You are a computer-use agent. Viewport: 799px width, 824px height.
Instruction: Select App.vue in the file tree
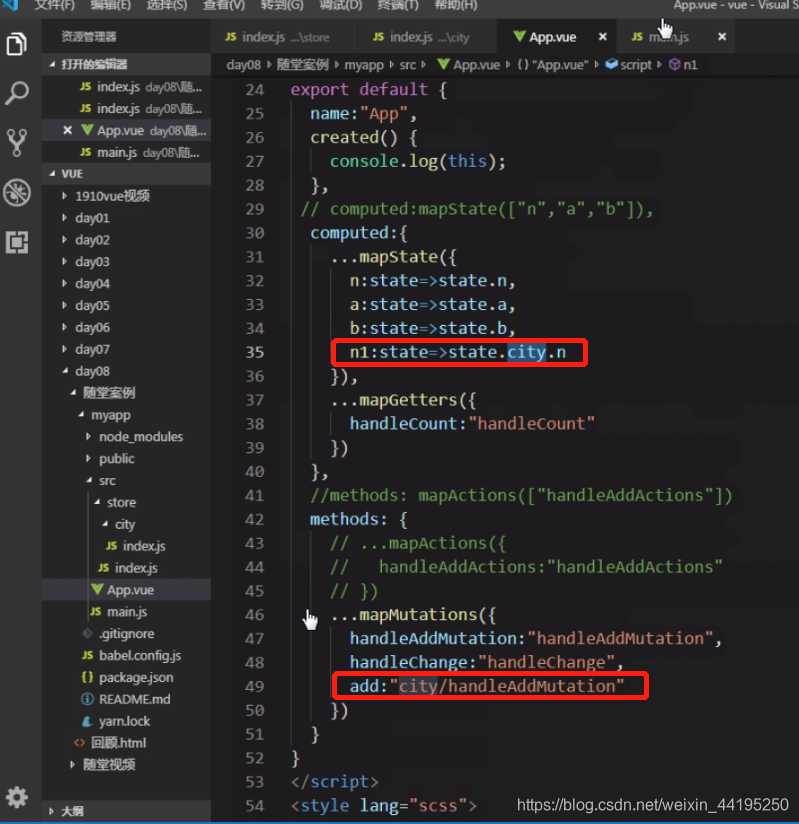tap(126, 590)
